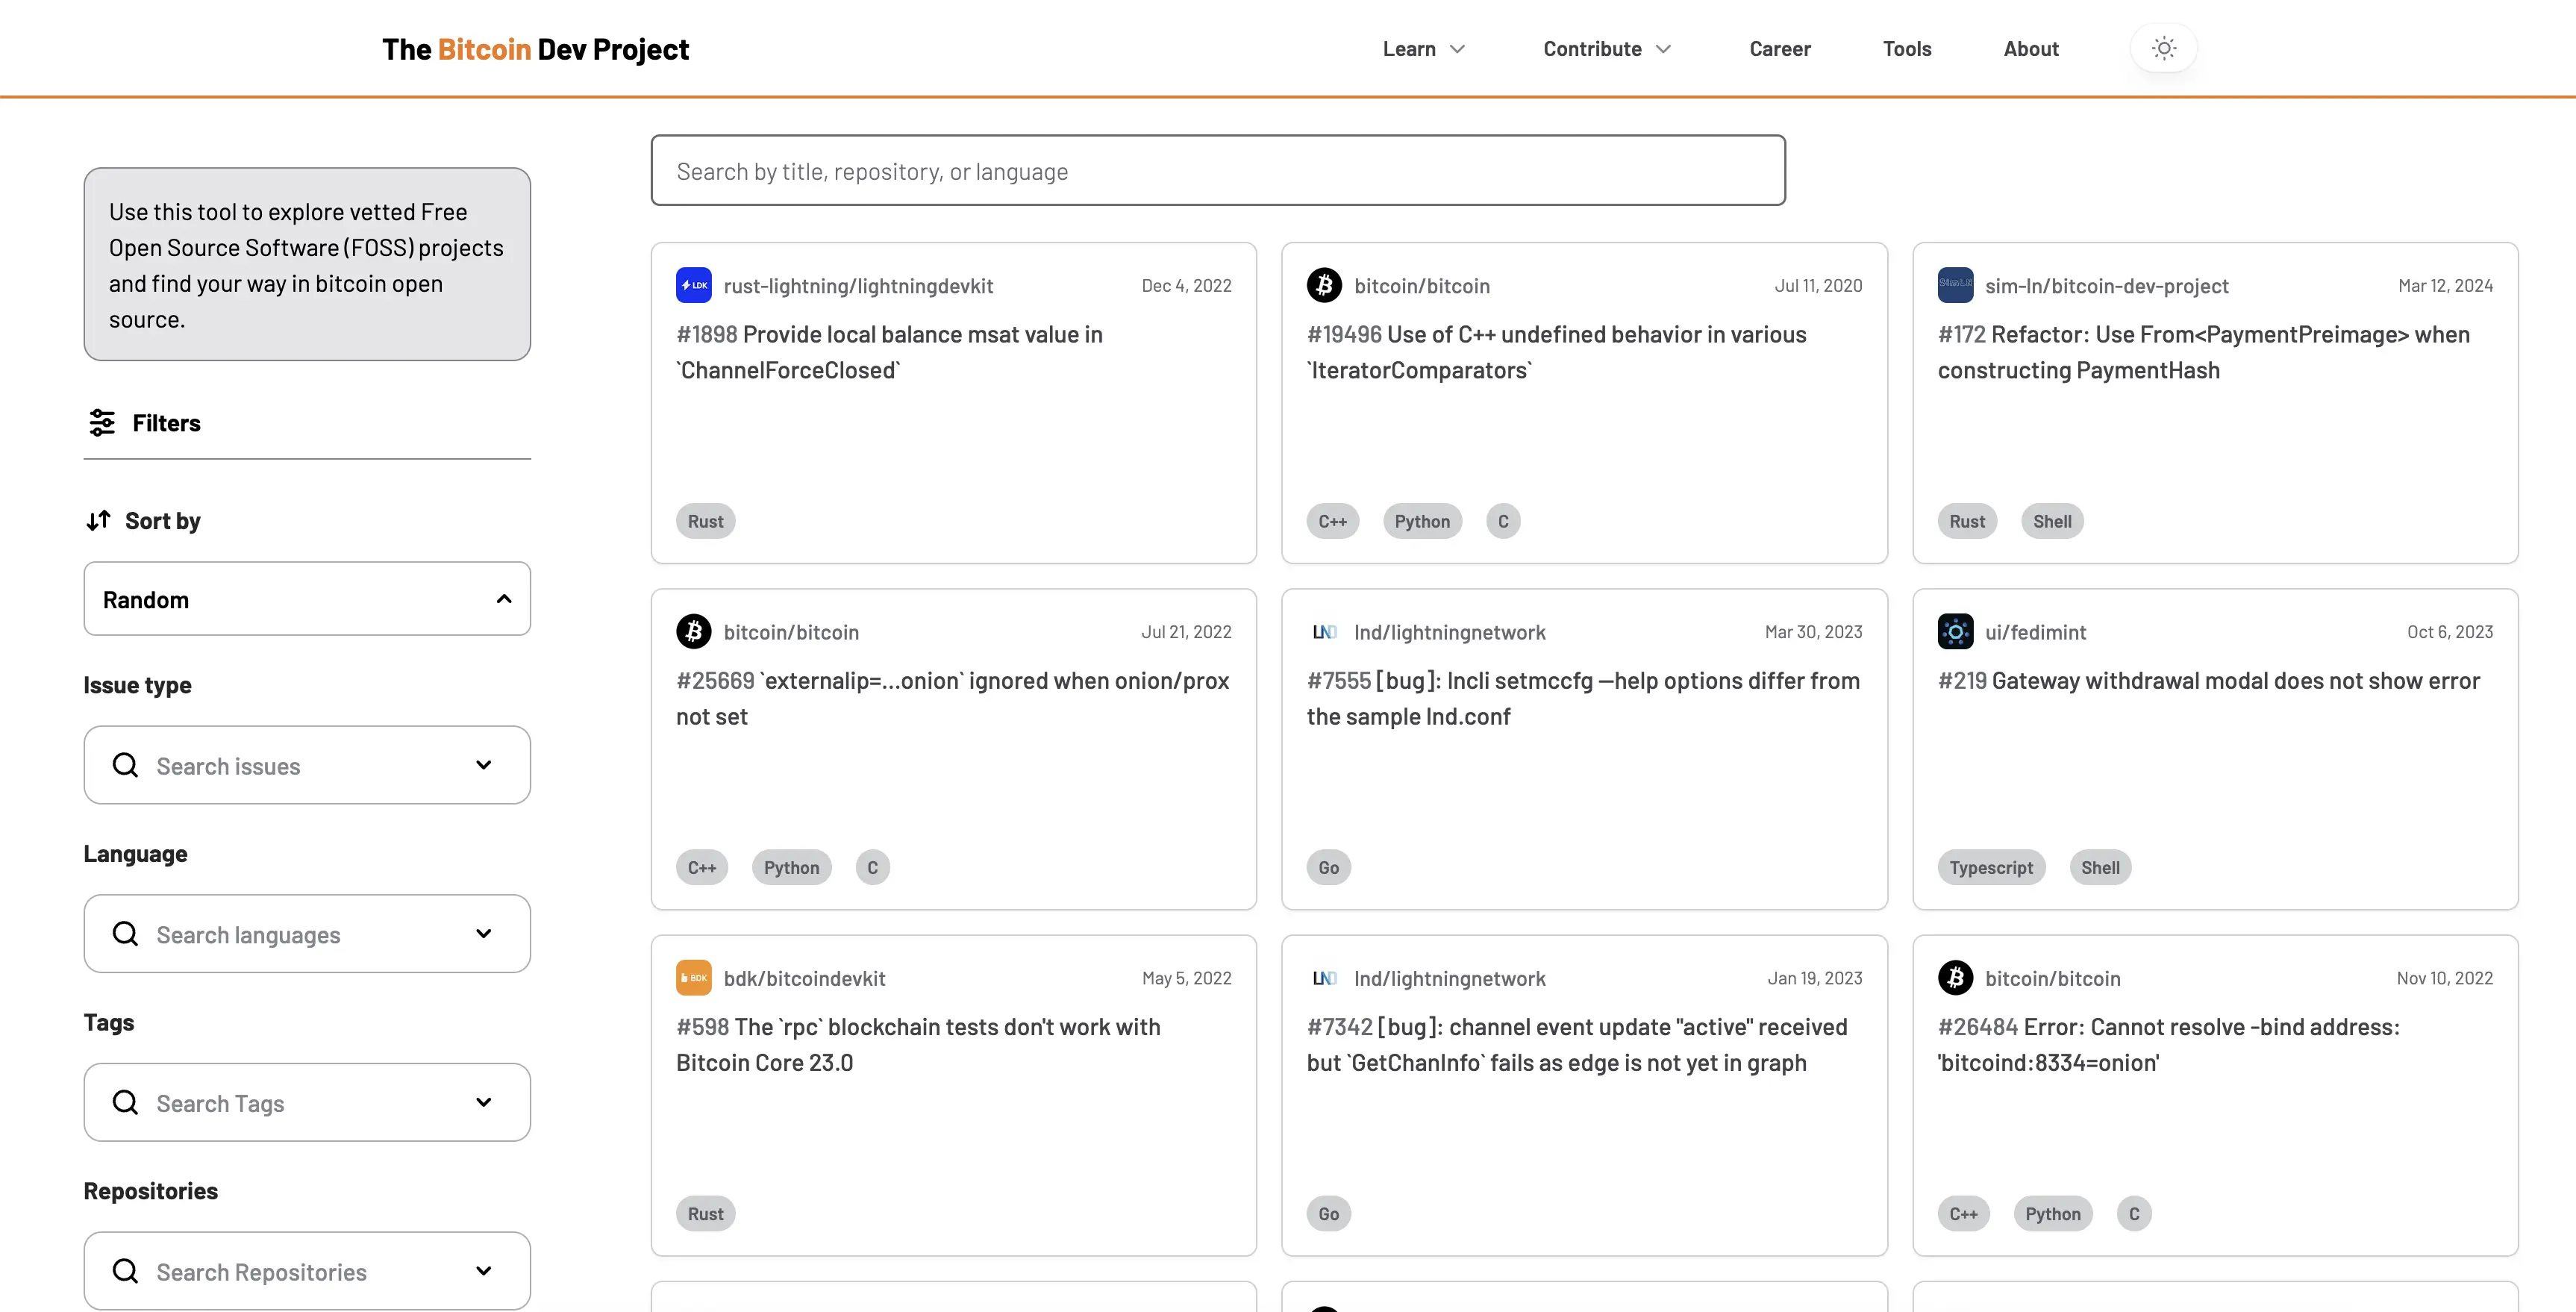The image size is (2576, 1312).
Task: Click the Typescript tag on fedimint card
Action: pos(1990,867)
